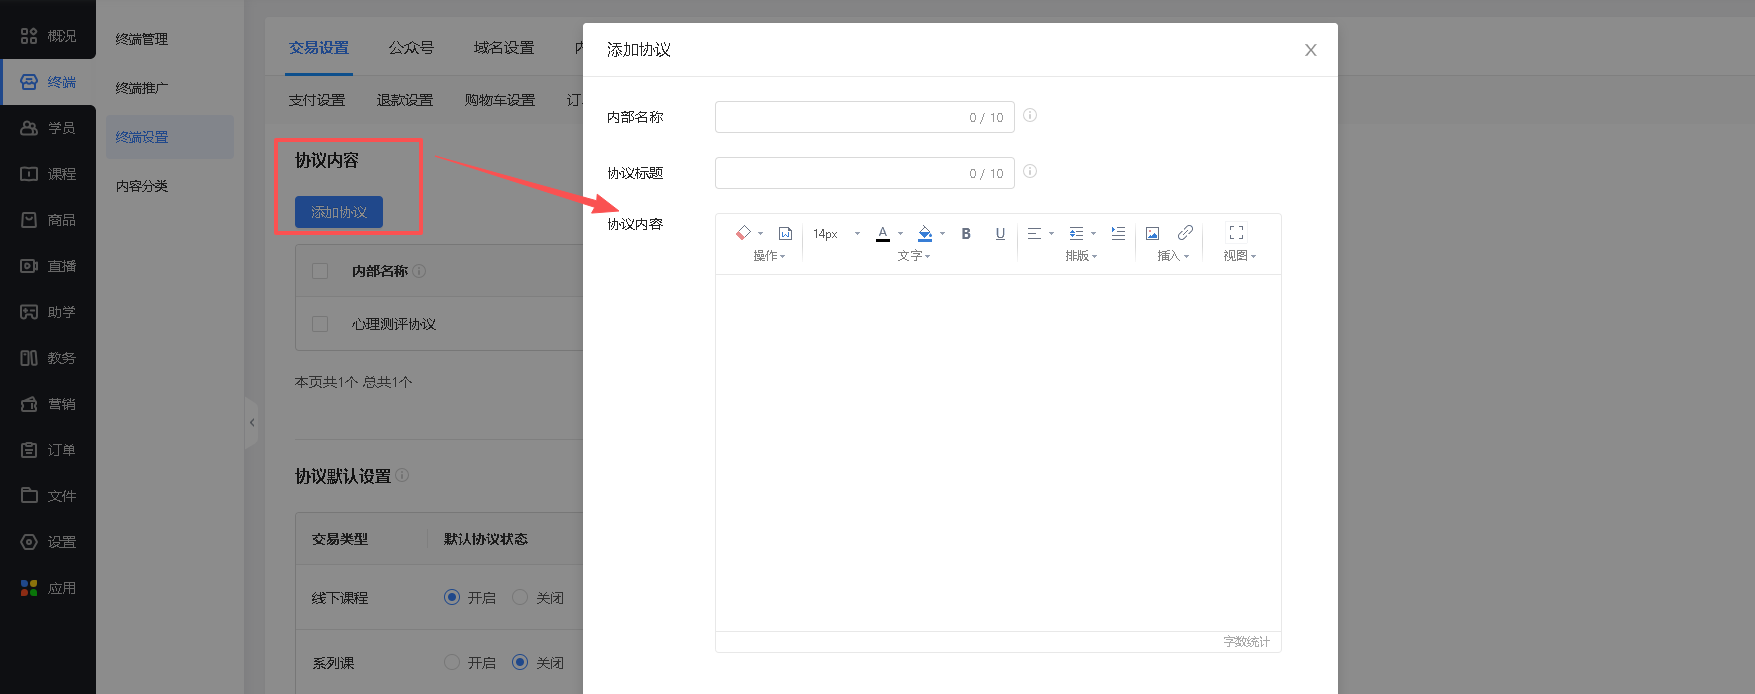Viewport: 1755px width, 694px height.
Task: Open 直播 in the sidebar
Action: 48,266
